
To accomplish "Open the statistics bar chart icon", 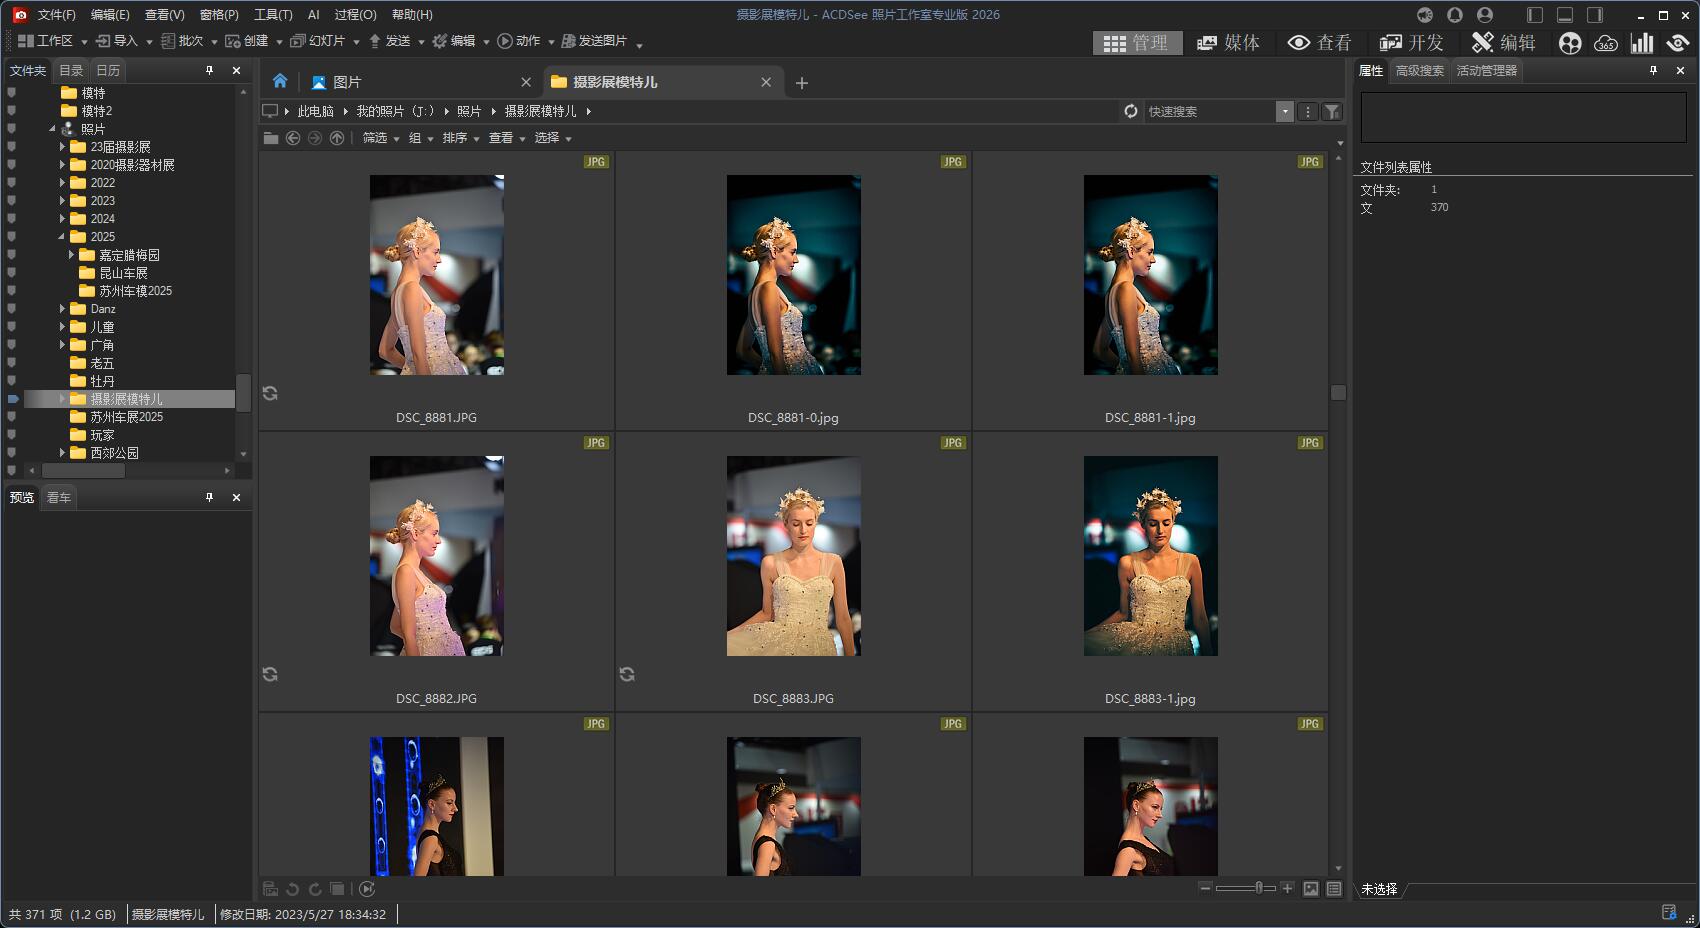I will [x=1642, y=43].
